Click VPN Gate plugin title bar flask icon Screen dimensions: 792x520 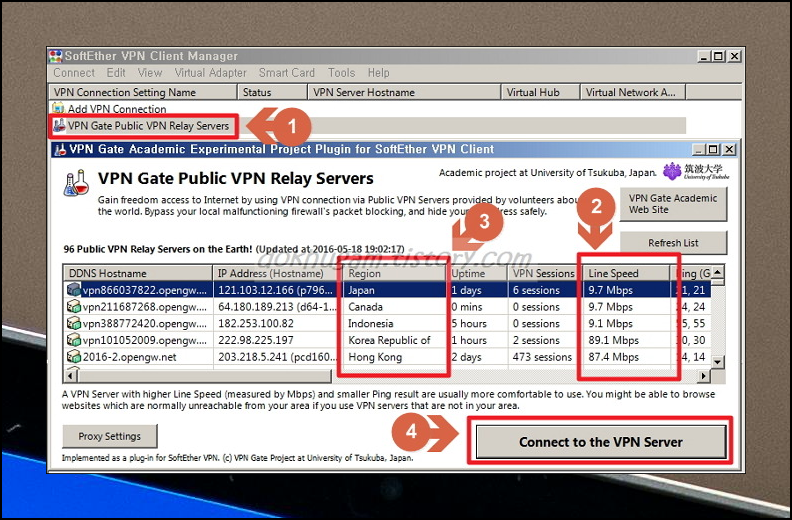click(60, 150)
